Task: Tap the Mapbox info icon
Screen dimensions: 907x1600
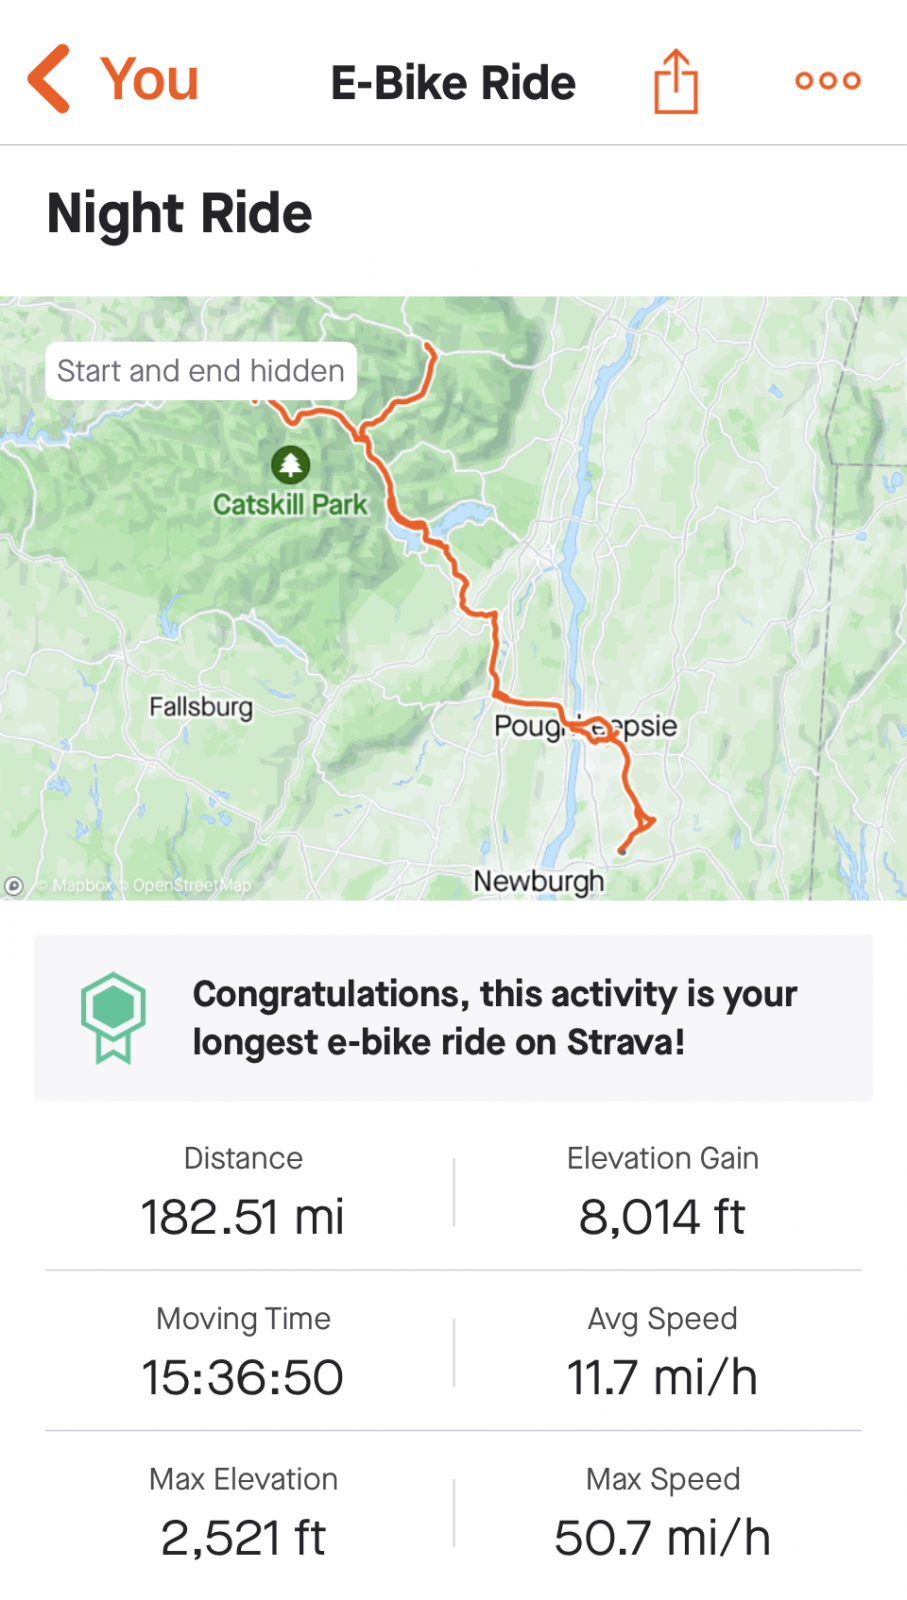Action: (x=15, y=886)
